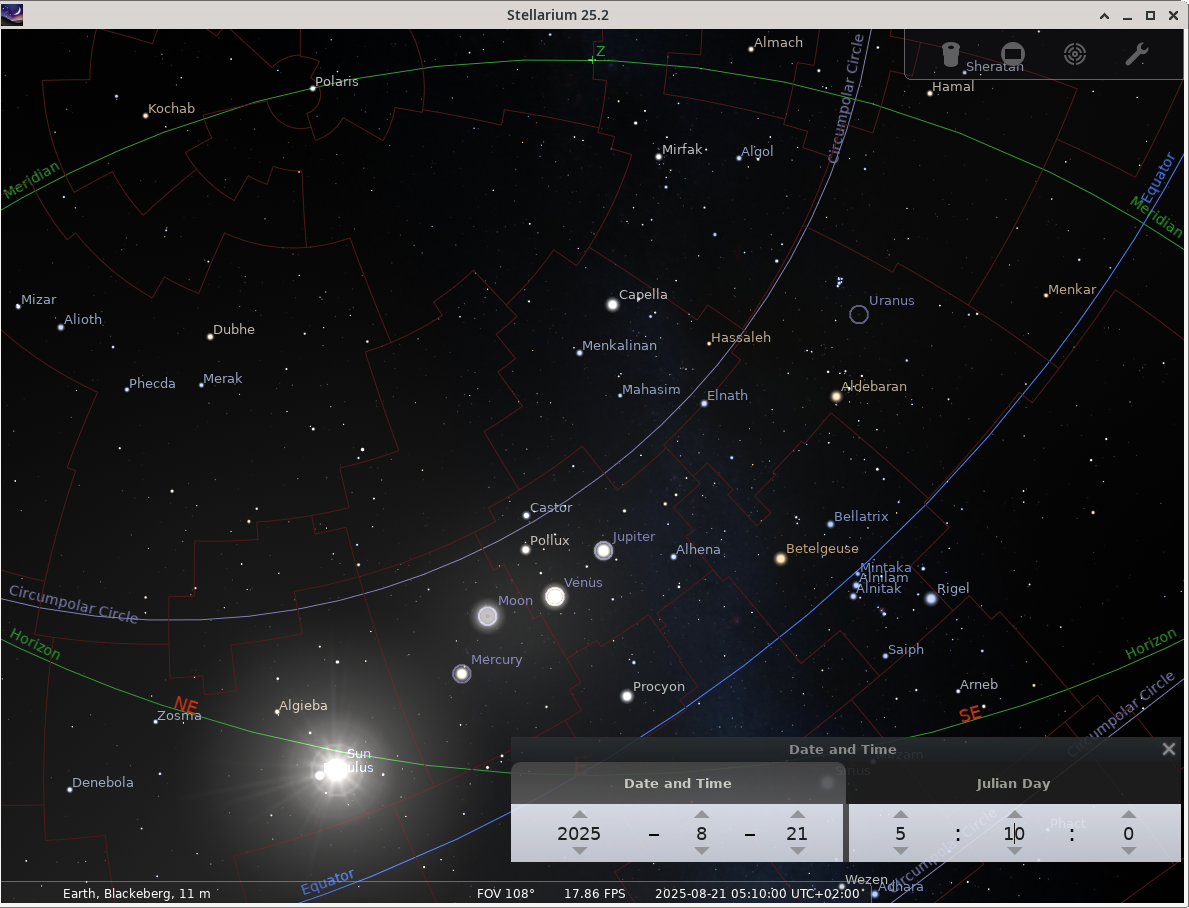Increase the day with up arrow
The width and height of the screenshot is (1189, 908).
click(797, 815)
